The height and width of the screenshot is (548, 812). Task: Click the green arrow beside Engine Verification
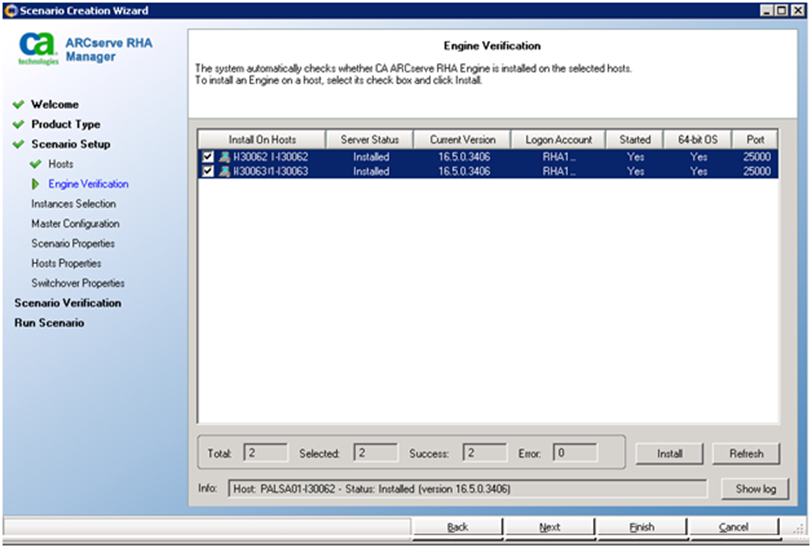pyautogui.click(x=36, y=184)
